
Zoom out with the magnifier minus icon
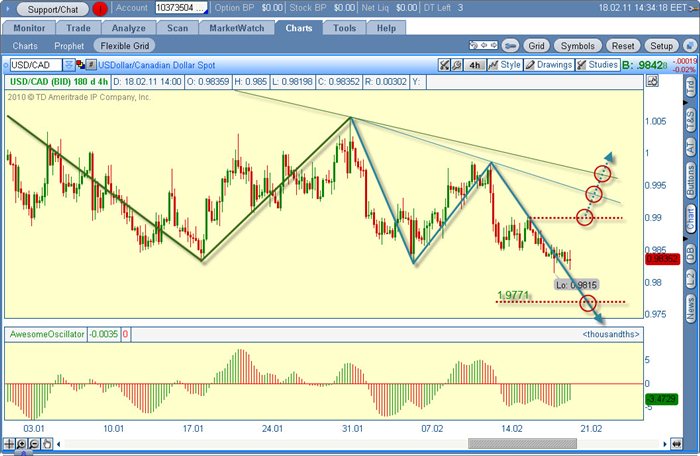(34, 444)
